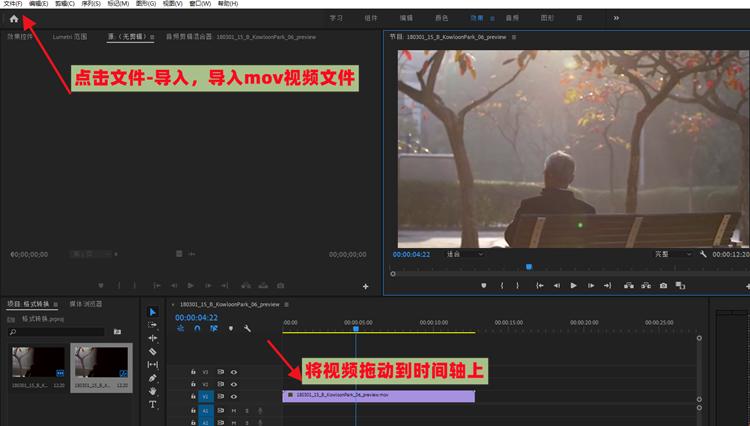Open Effects workspace menu icon
This screenshot has height=426, width=750.
point(492,18)
